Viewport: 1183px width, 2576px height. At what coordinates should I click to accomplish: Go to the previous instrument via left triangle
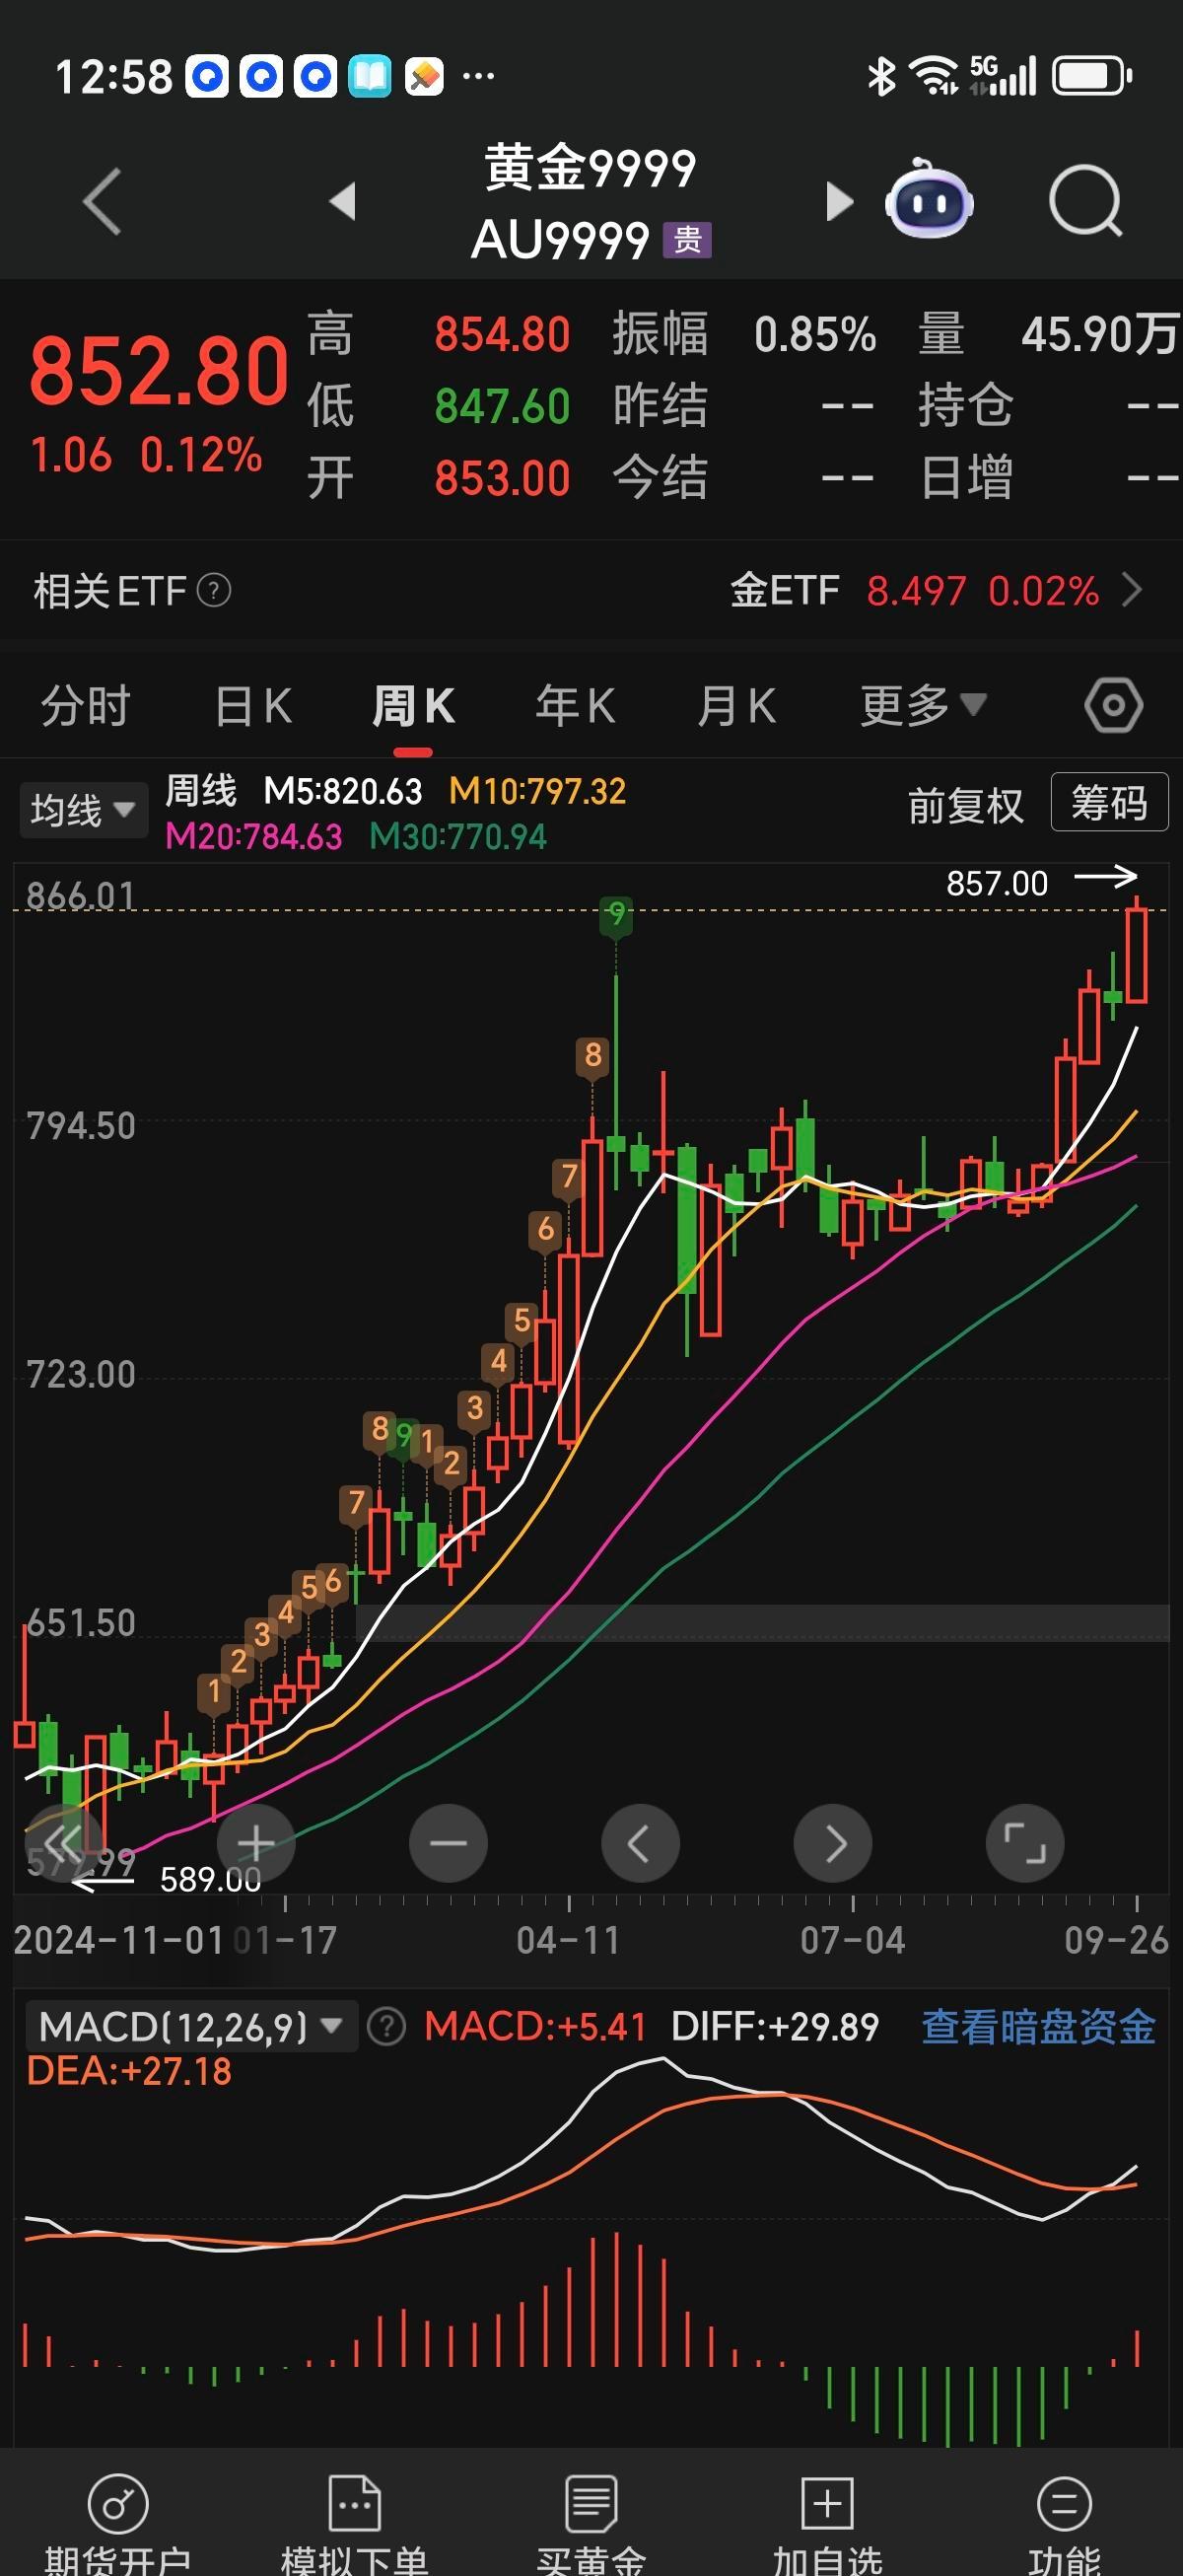(342, 201)
